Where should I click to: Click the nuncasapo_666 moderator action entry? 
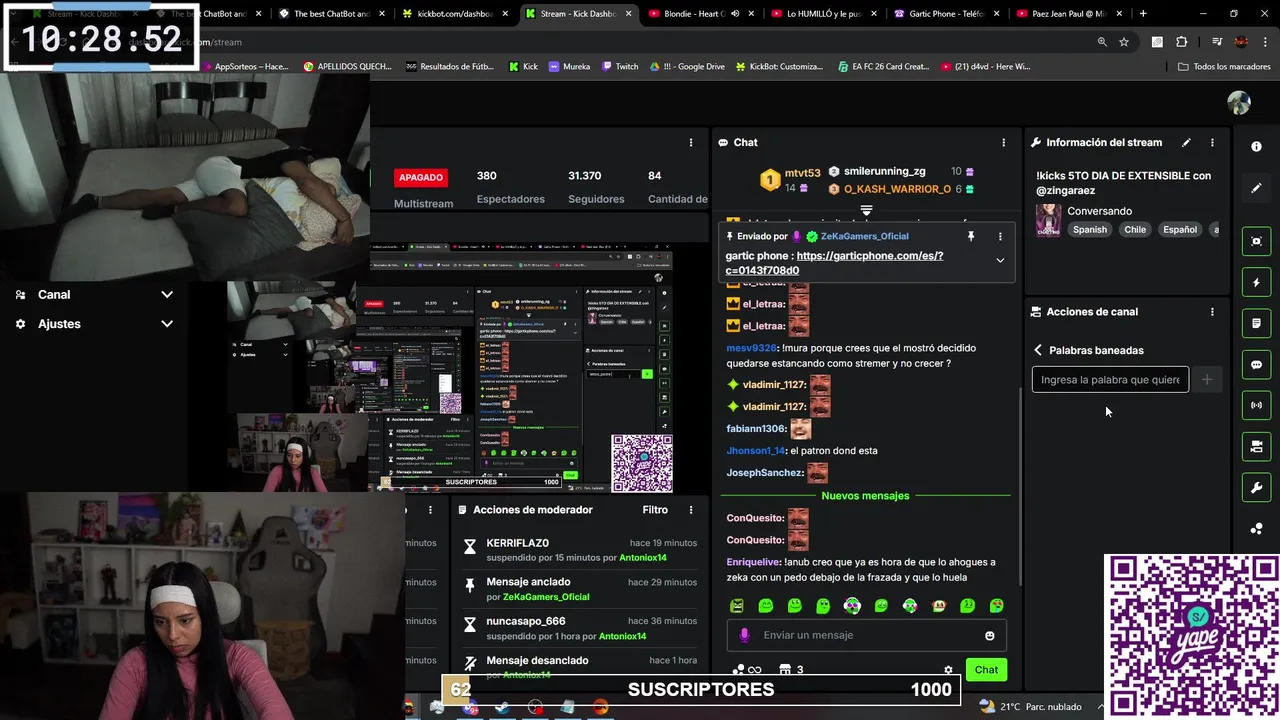click(580, 628)
